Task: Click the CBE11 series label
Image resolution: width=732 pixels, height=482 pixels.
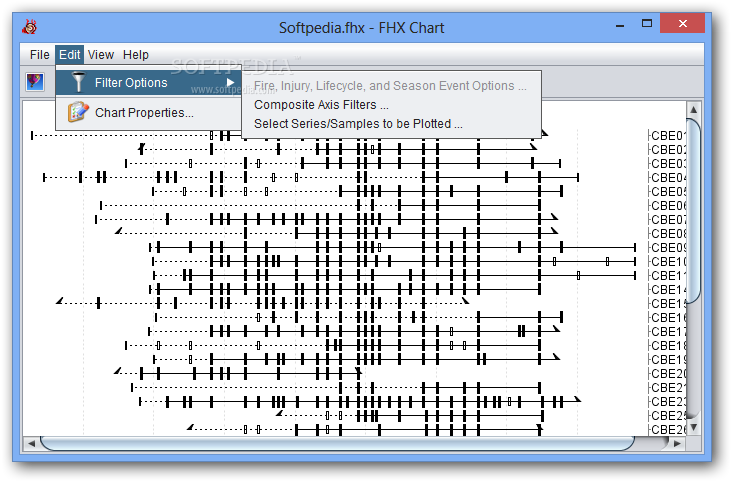Action: 668,276
